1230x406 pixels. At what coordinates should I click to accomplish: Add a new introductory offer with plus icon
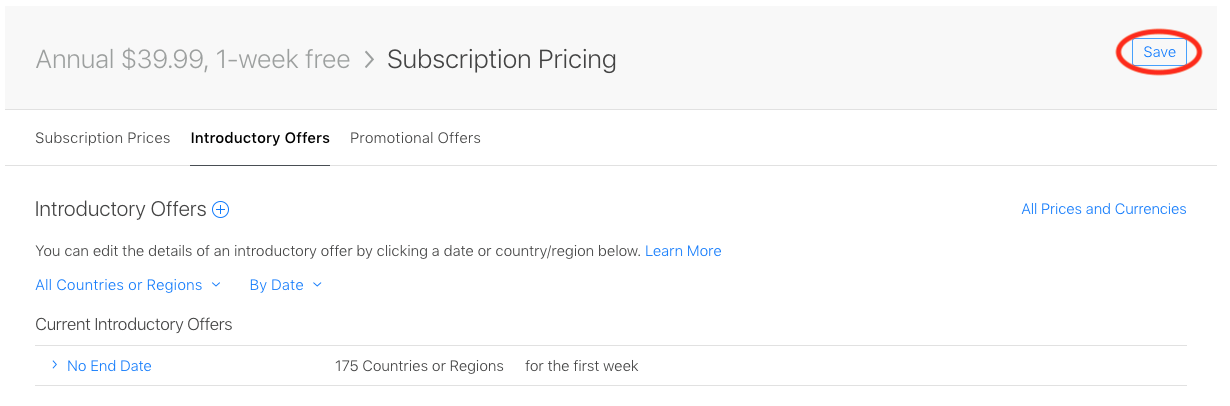tap(221, 210)
